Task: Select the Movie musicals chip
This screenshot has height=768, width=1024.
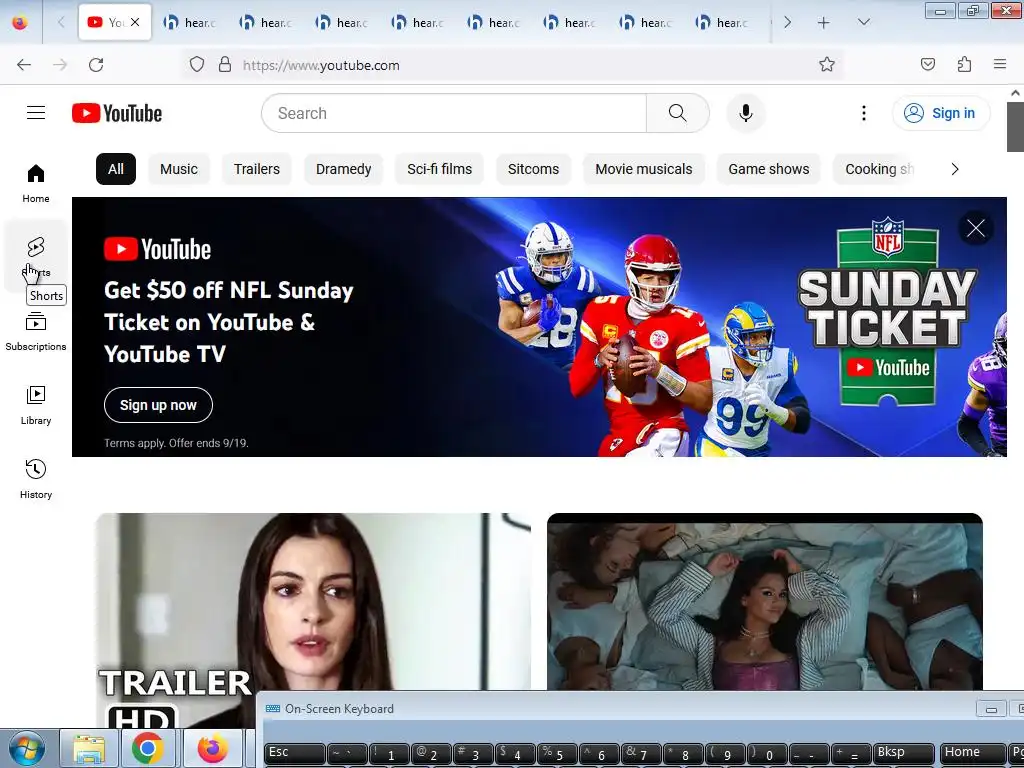Action: pyautogui.click(x=643, y=169)
